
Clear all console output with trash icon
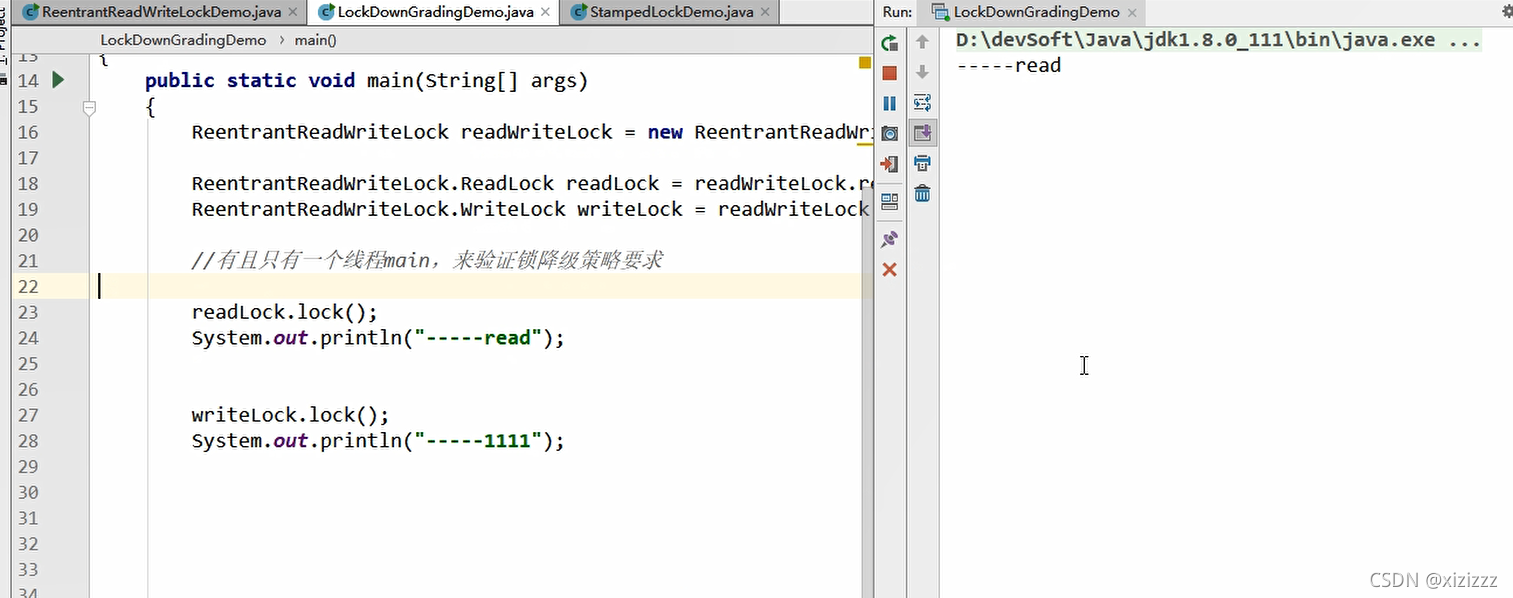click(x=922, y=193)
